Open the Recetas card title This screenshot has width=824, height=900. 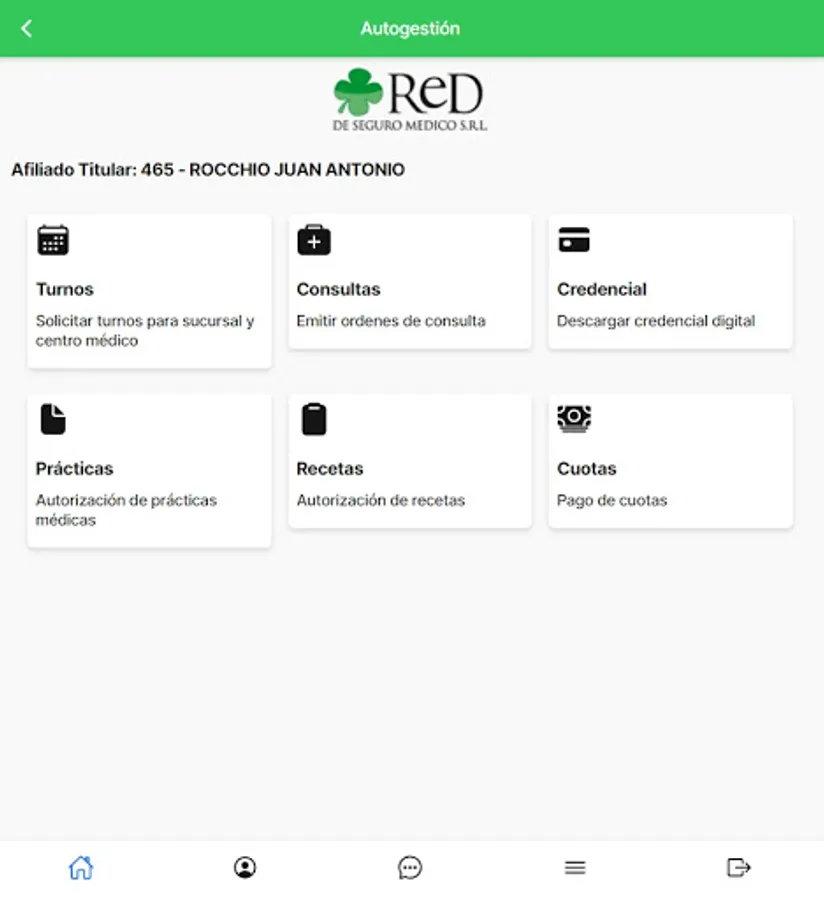330,468
